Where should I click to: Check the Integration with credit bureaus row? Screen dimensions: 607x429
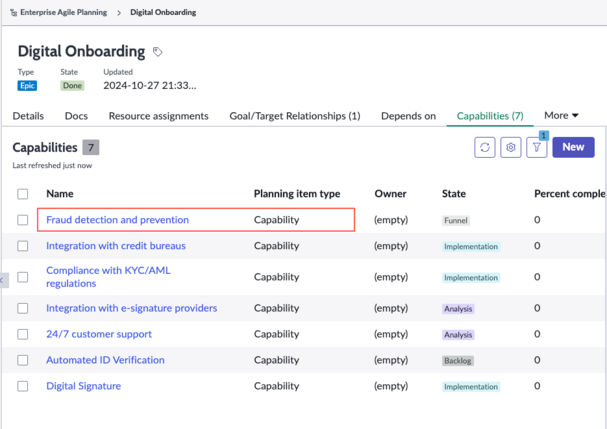coord(23,246)
